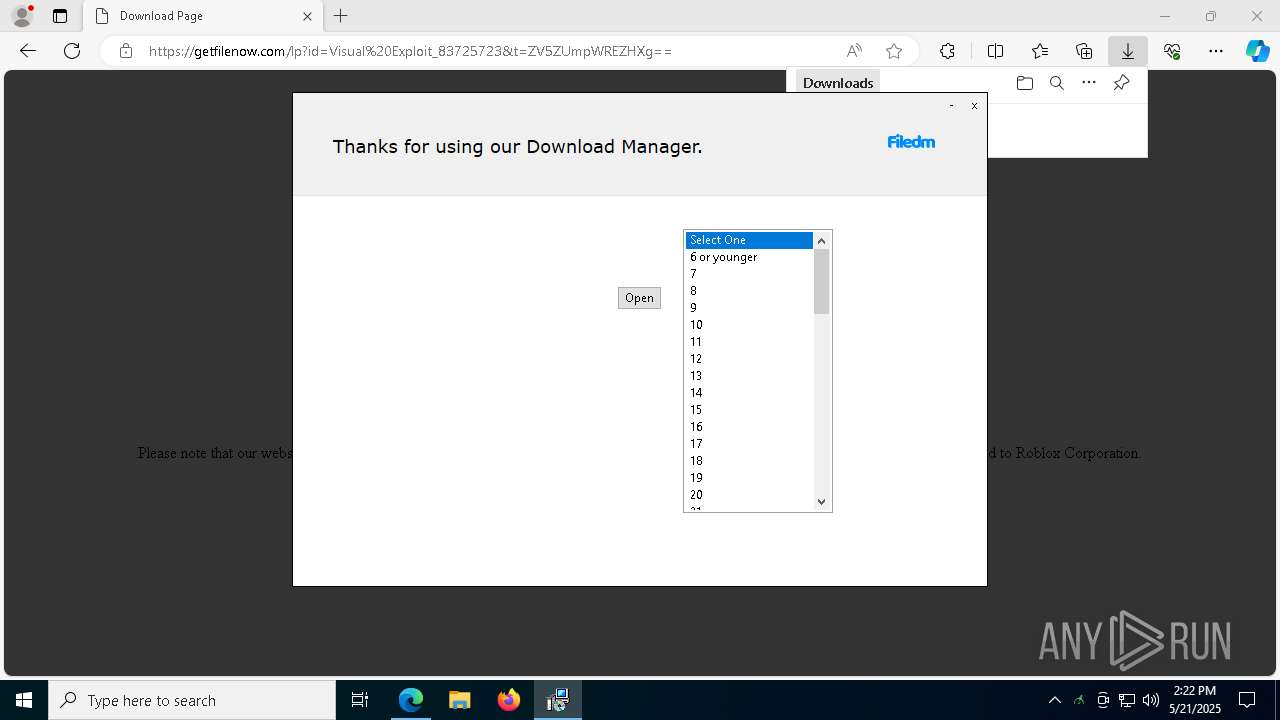The image size is (1280, 720).
Task: Choose age 8 in list
Action: pos(749,291)
